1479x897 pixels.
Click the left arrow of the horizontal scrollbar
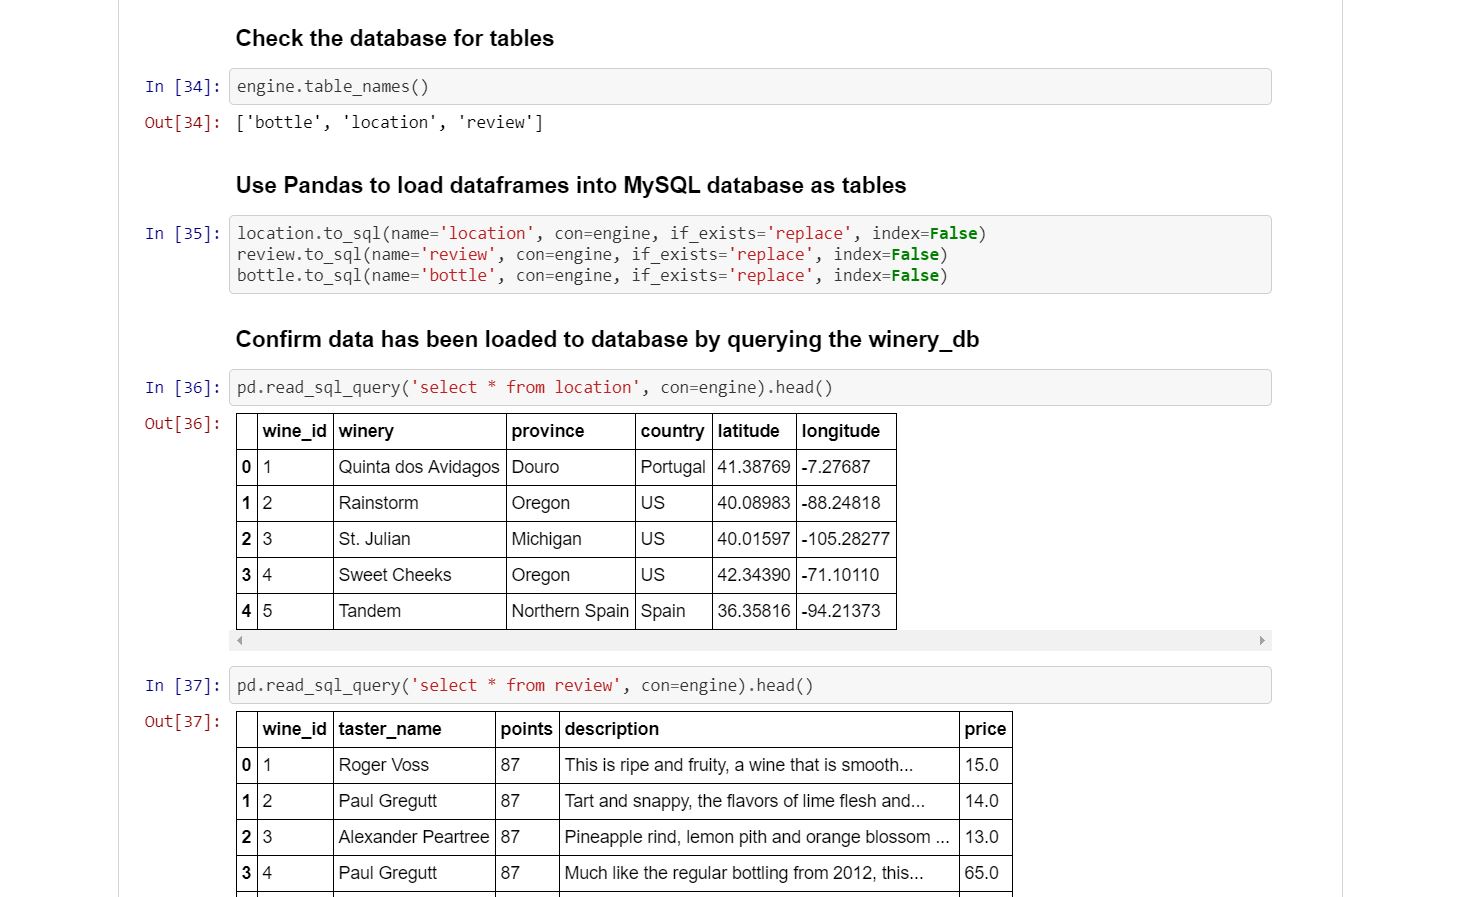coord(240,640)
